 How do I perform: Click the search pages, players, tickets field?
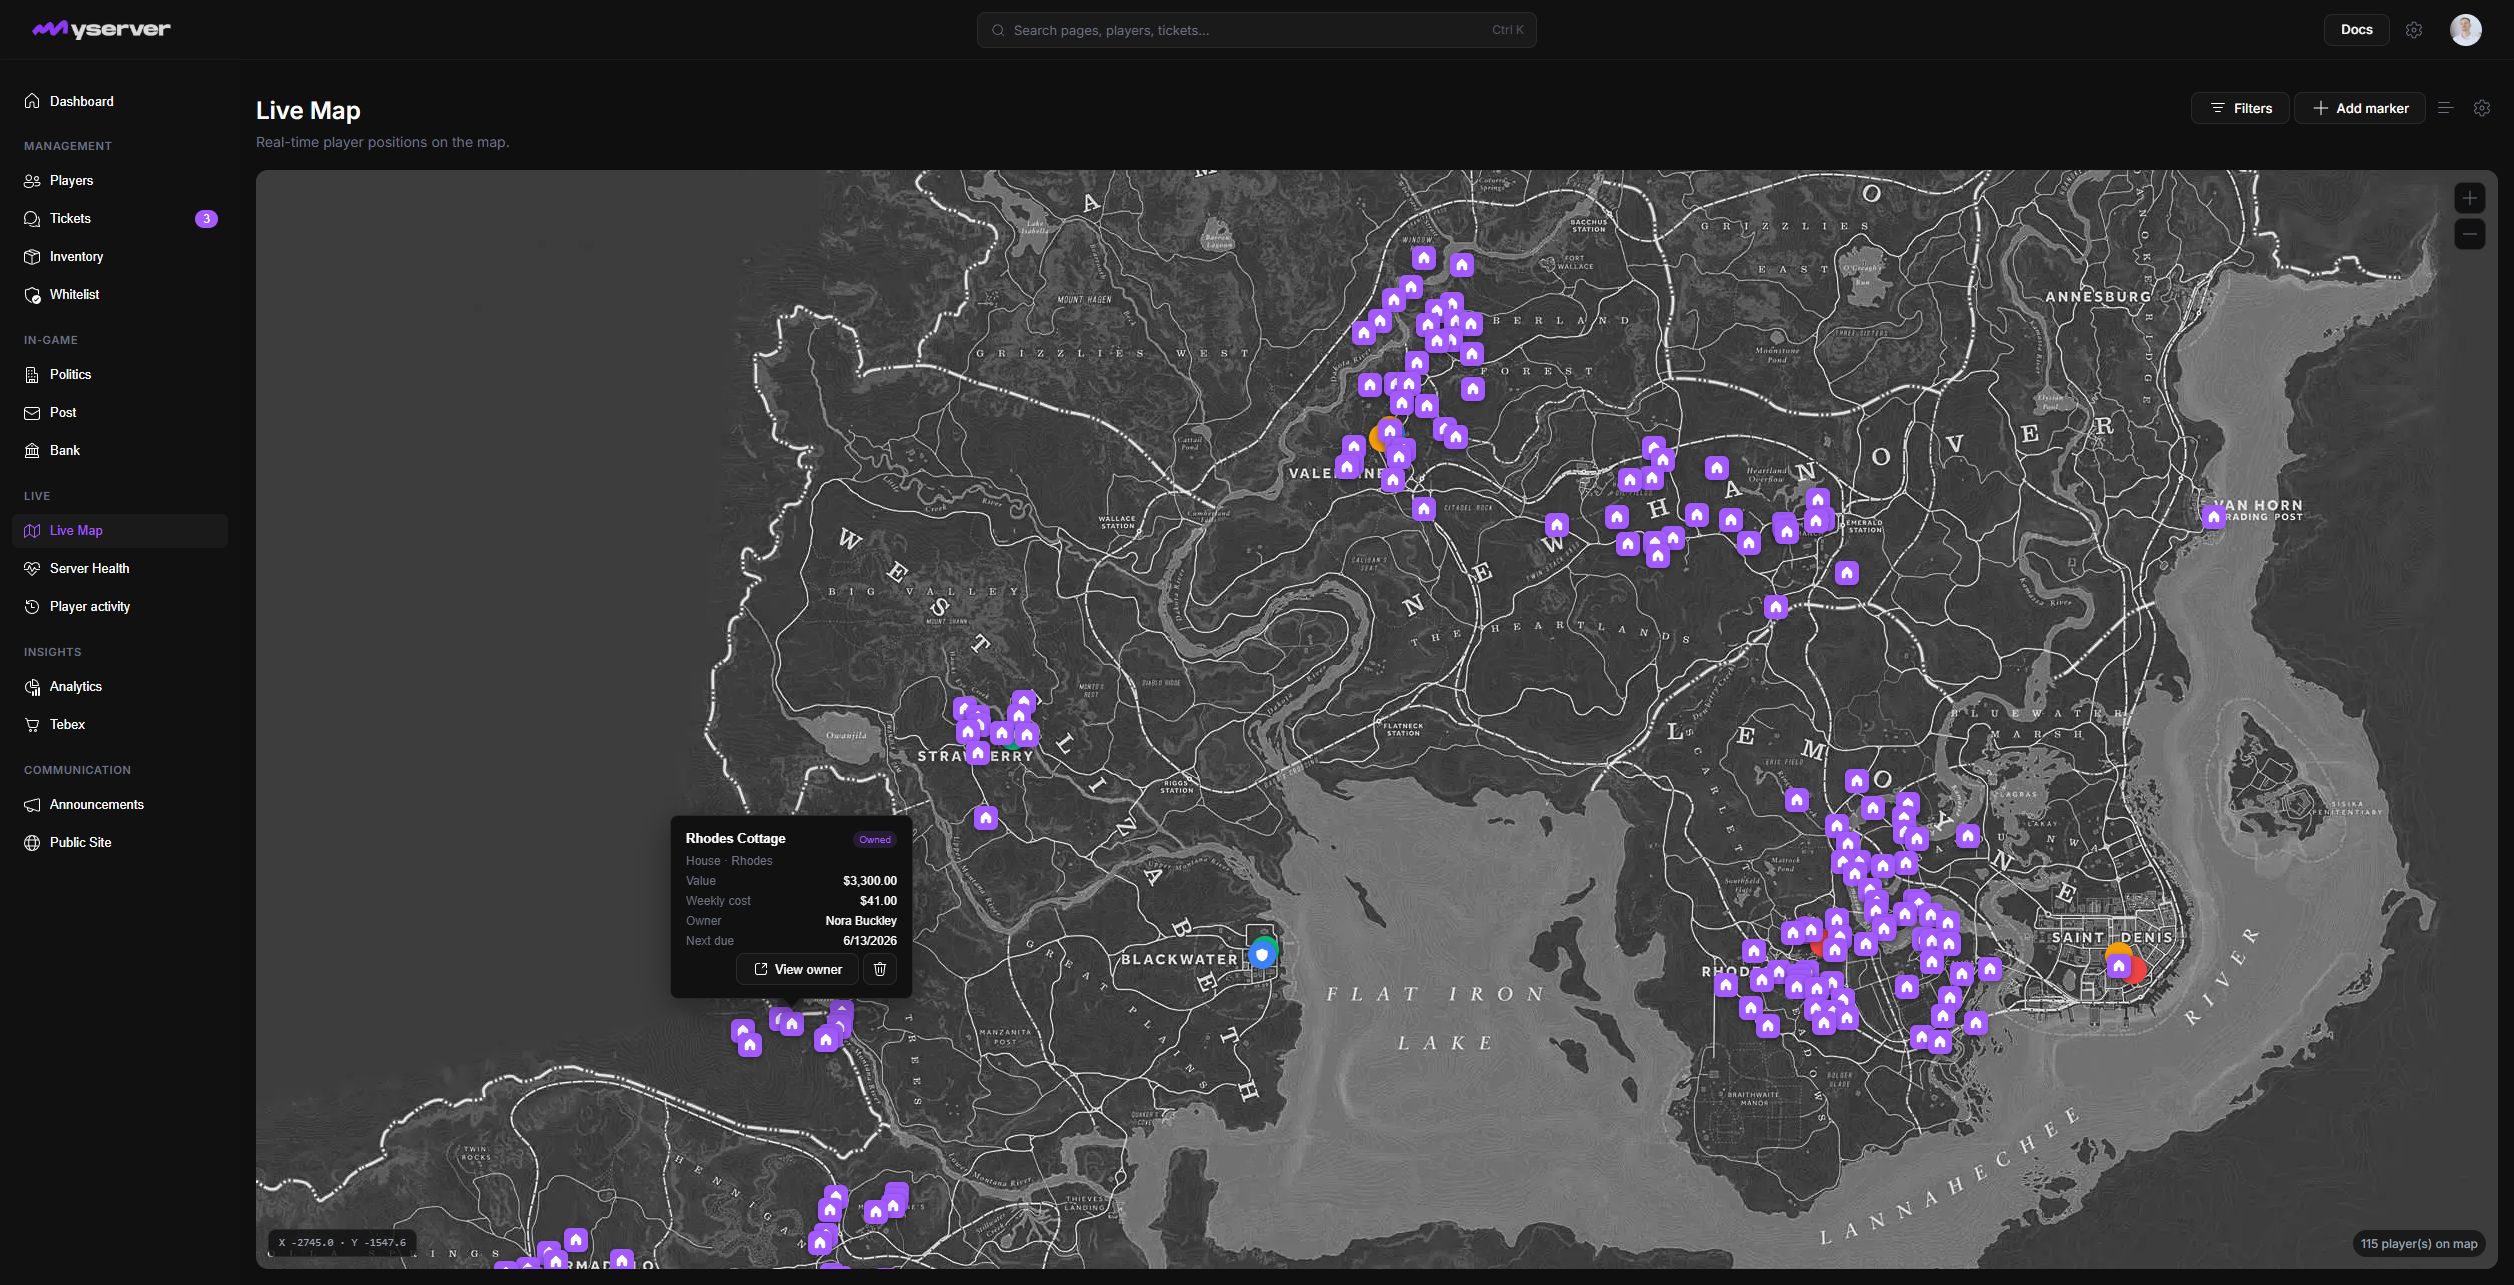(x=1256, y=30)
